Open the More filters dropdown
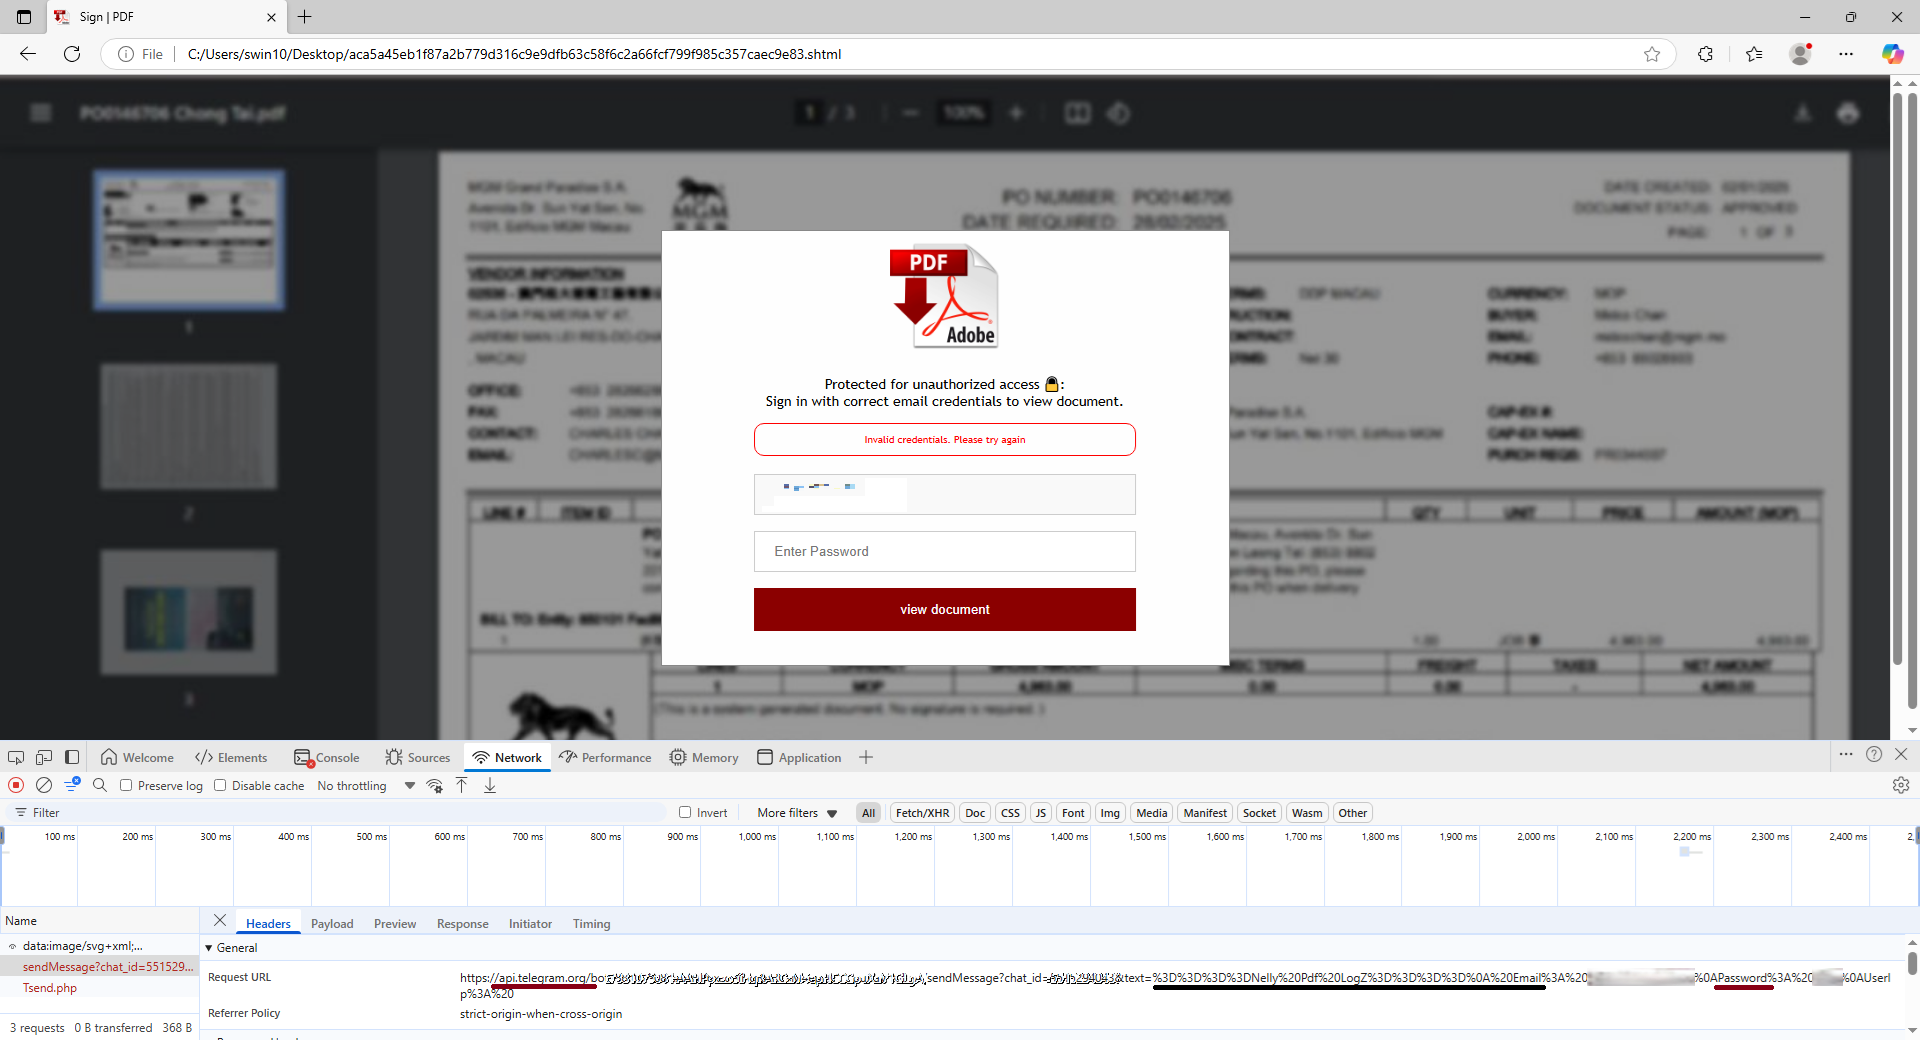1920x1040 pixels. (x=797, y=813)
